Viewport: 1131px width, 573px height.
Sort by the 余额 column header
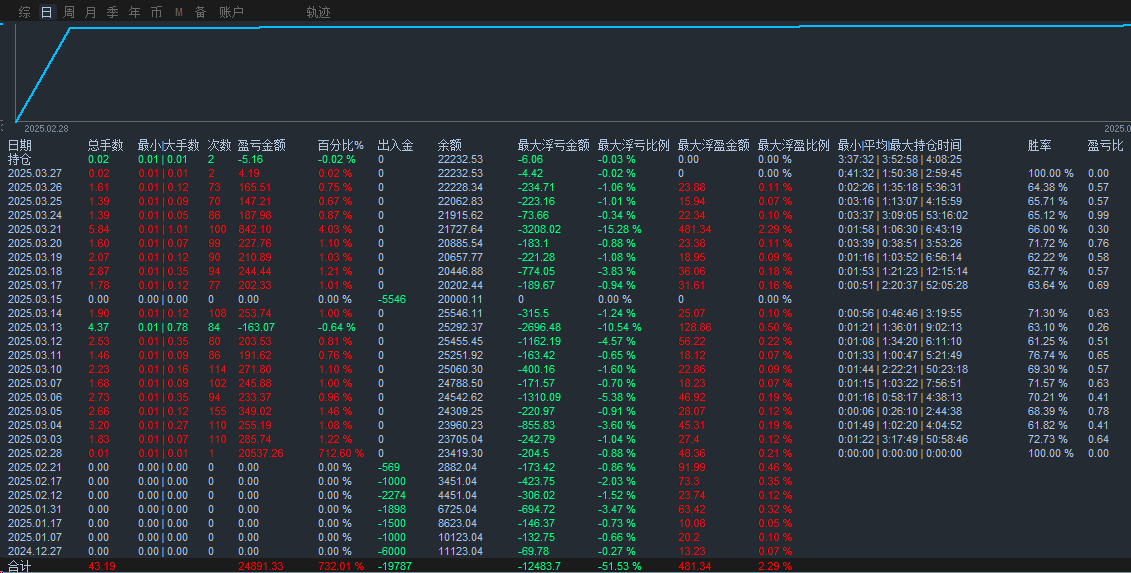pyautogui.click(x=449, y=145)
